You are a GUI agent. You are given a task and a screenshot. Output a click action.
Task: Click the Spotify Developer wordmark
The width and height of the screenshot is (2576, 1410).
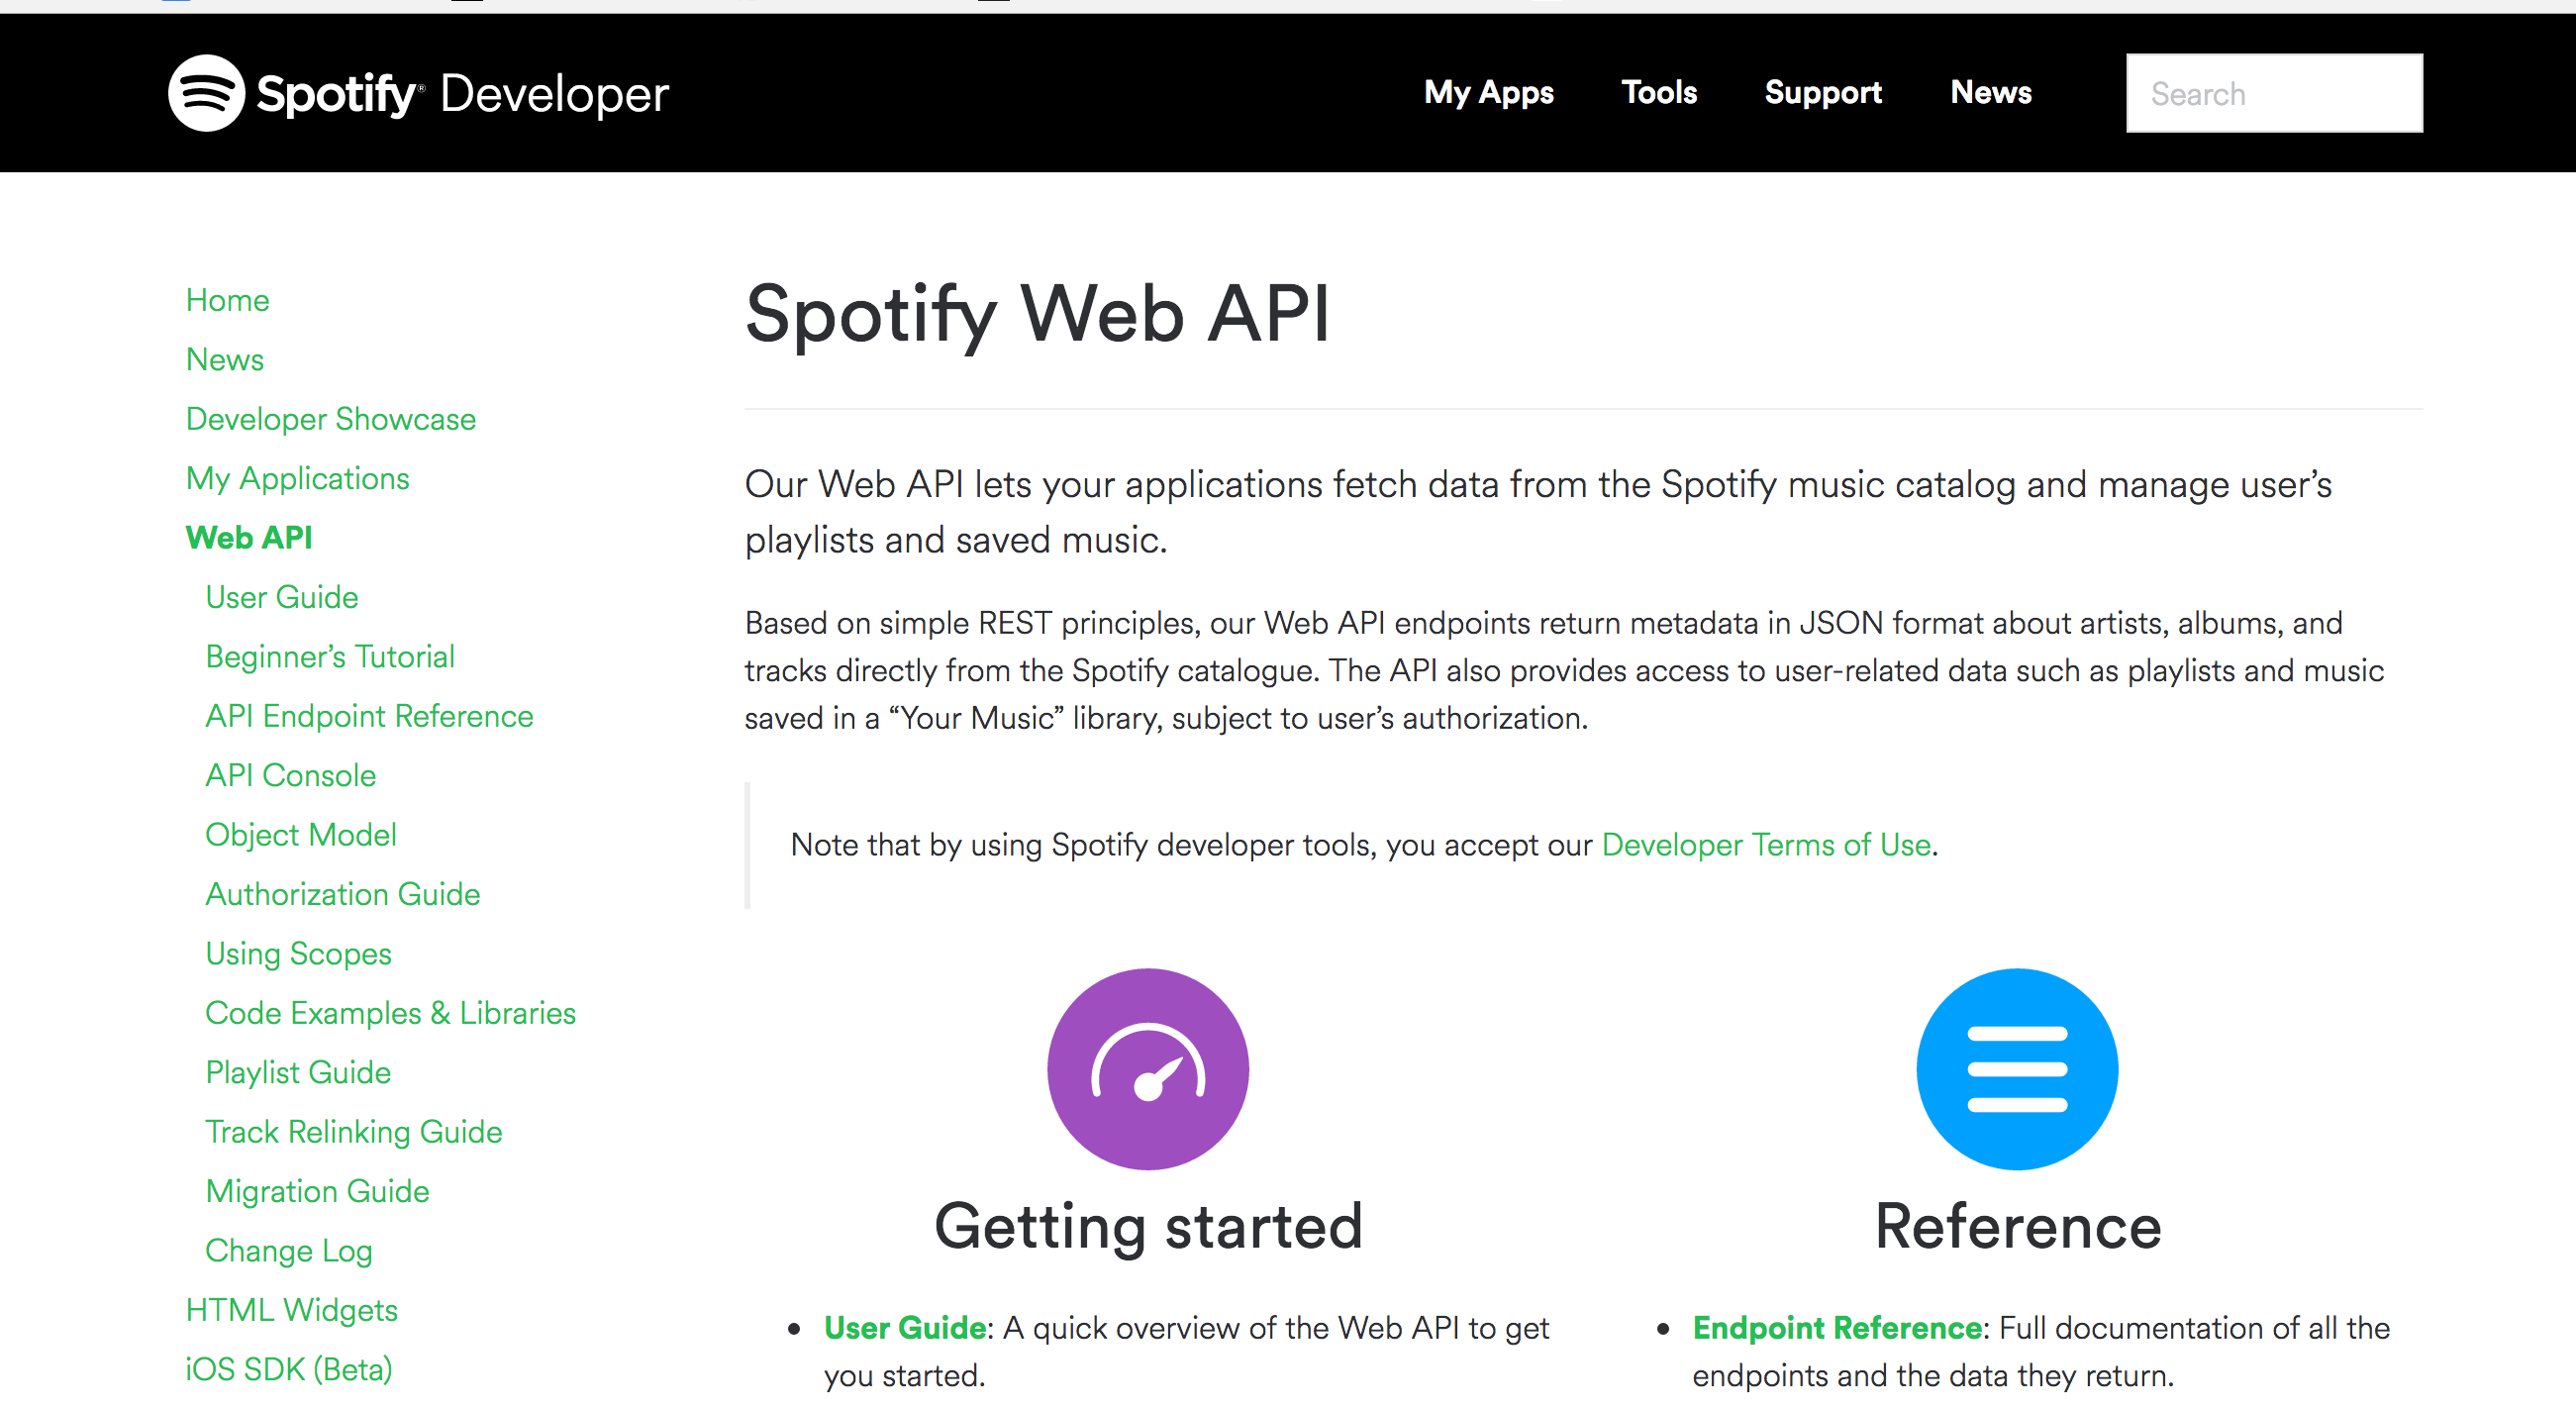[462, 94]
